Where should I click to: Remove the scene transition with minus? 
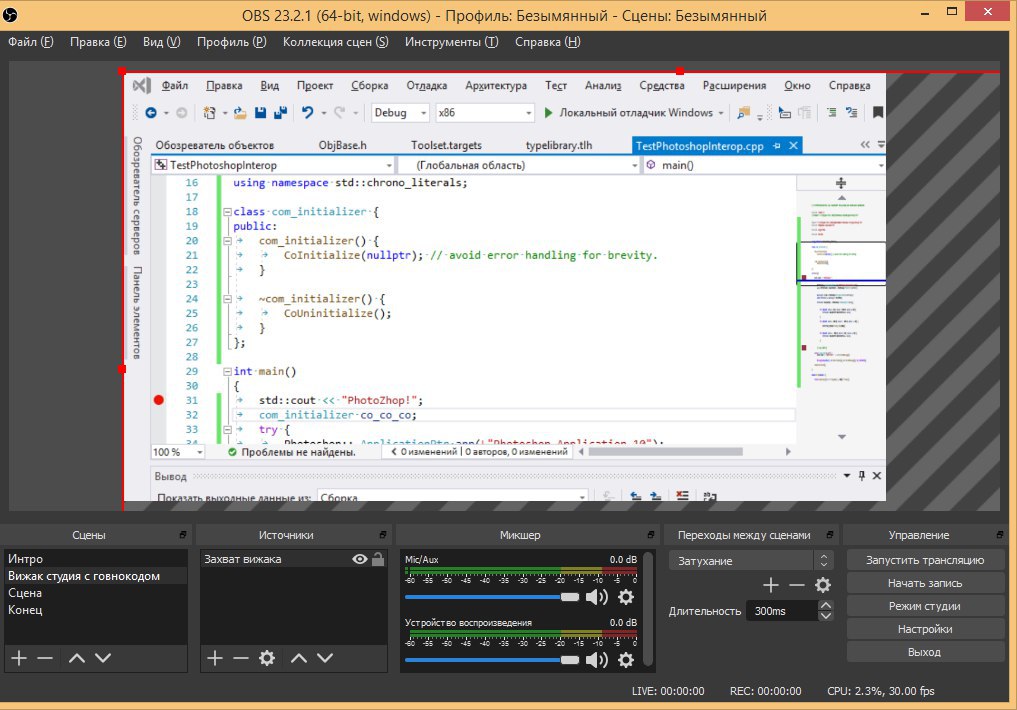click(796, 585)
